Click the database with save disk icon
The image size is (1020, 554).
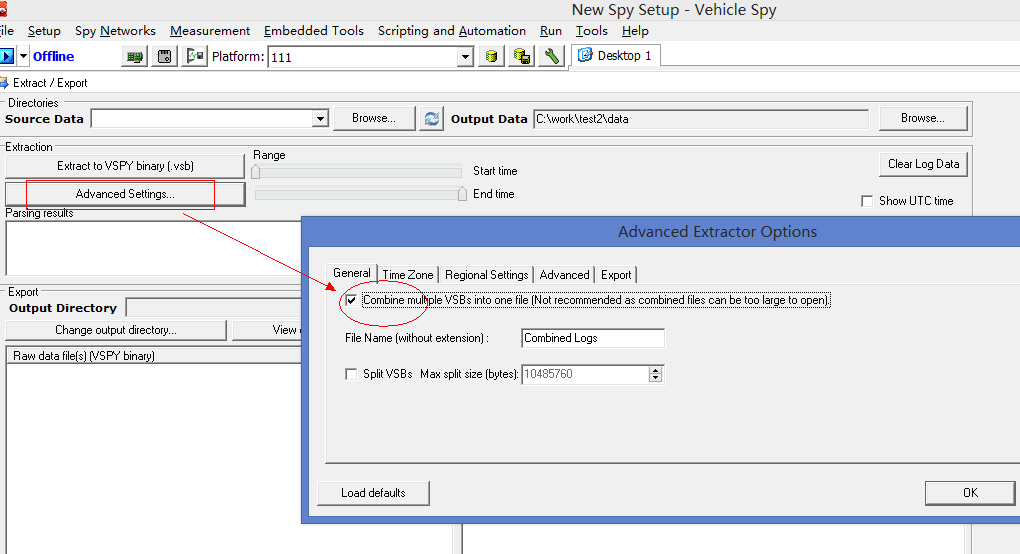coord(521,57)
